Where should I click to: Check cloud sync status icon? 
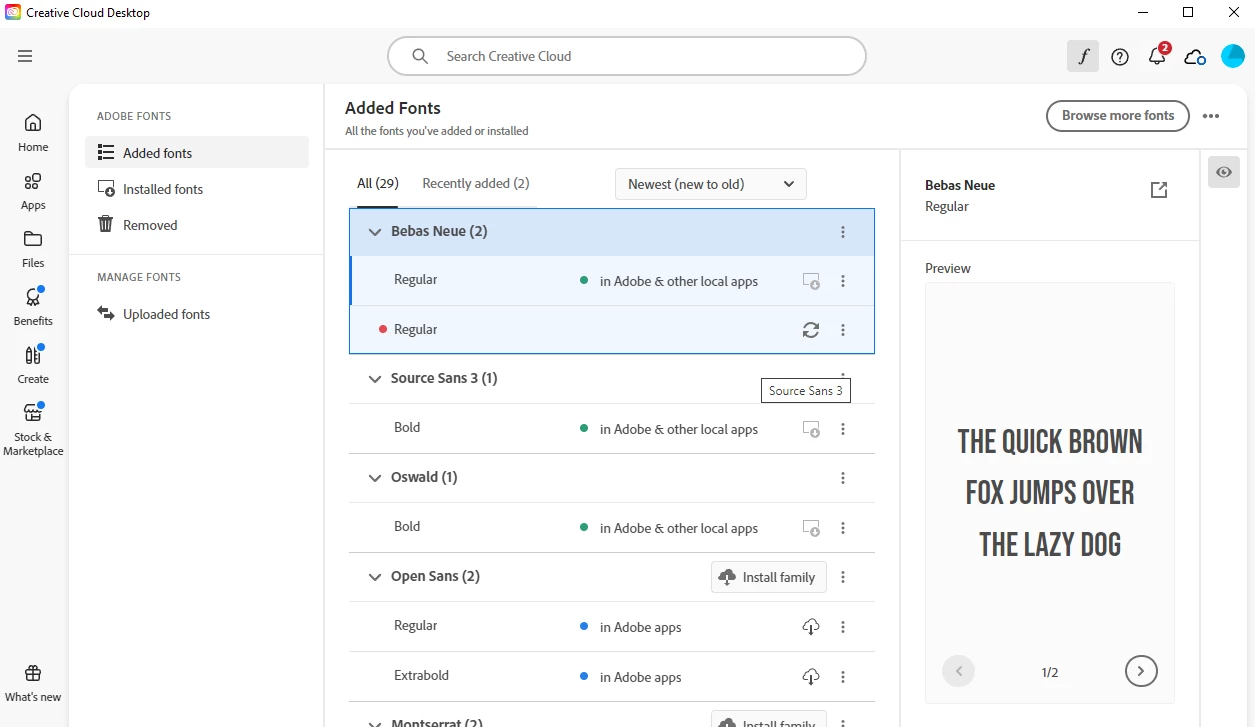click(x=1195, y=57)
